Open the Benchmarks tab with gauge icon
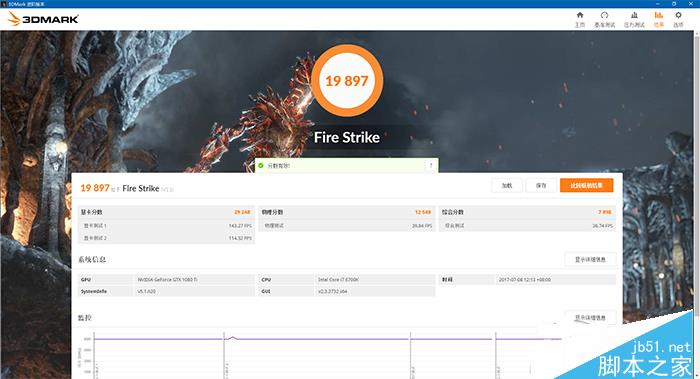700x379 pixels. [x=604, y=19]
